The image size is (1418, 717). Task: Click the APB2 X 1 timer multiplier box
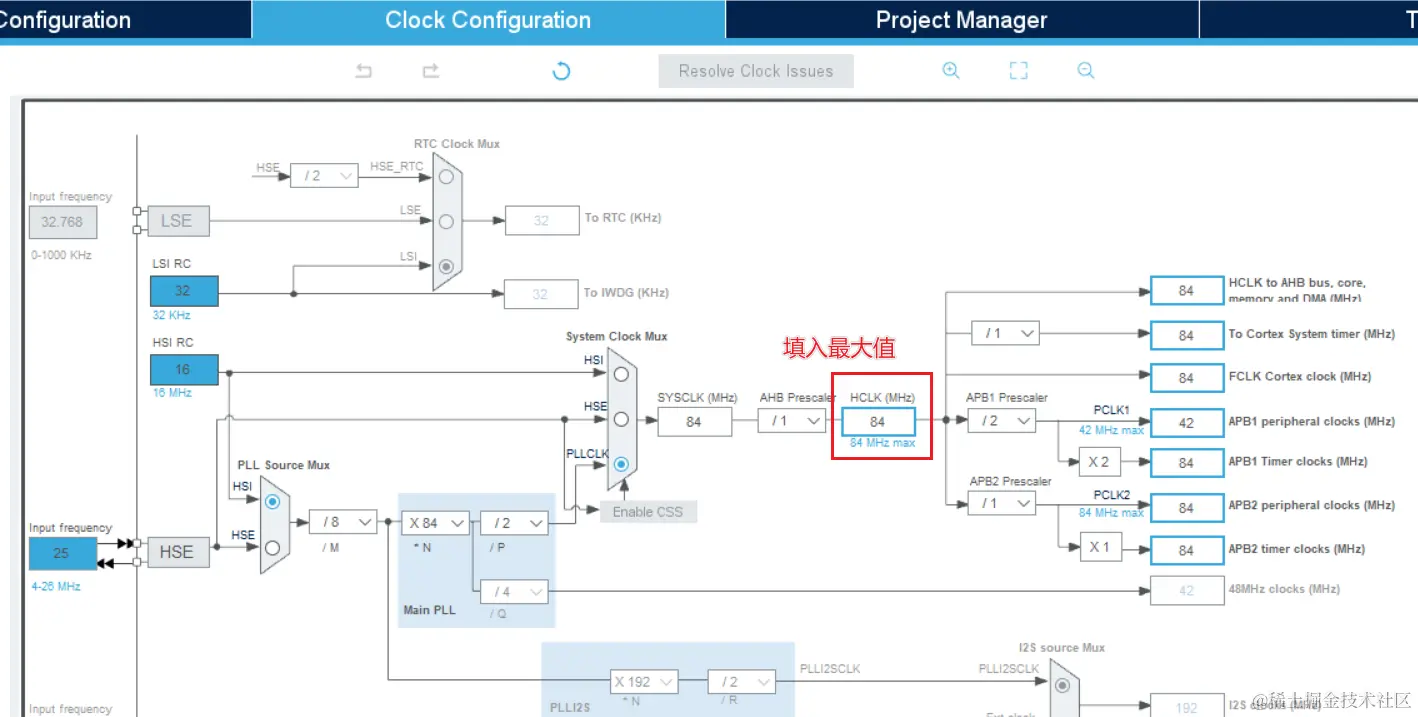tap(1100, 547)
